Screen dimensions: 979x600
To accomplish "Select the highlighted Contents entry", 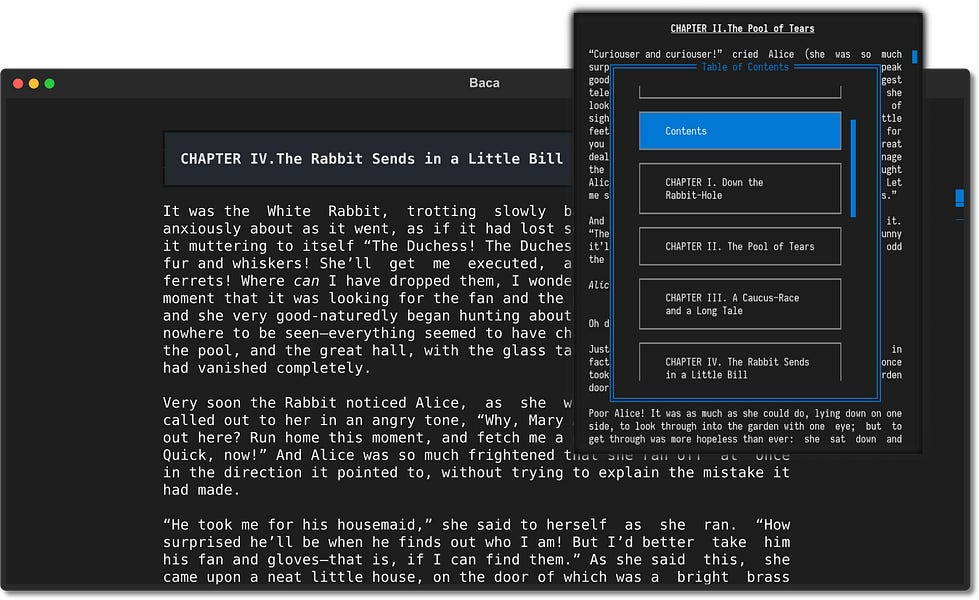I will tap(740, 131).
